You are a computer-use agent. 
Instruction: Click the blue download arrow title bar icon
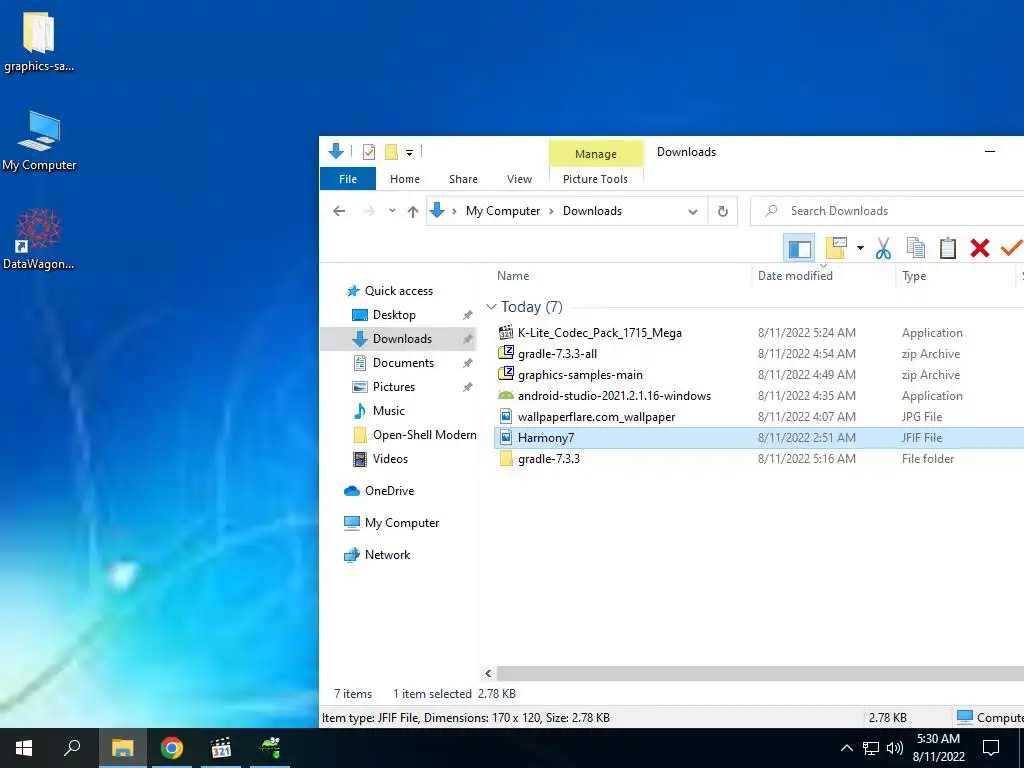coord(336,152)
